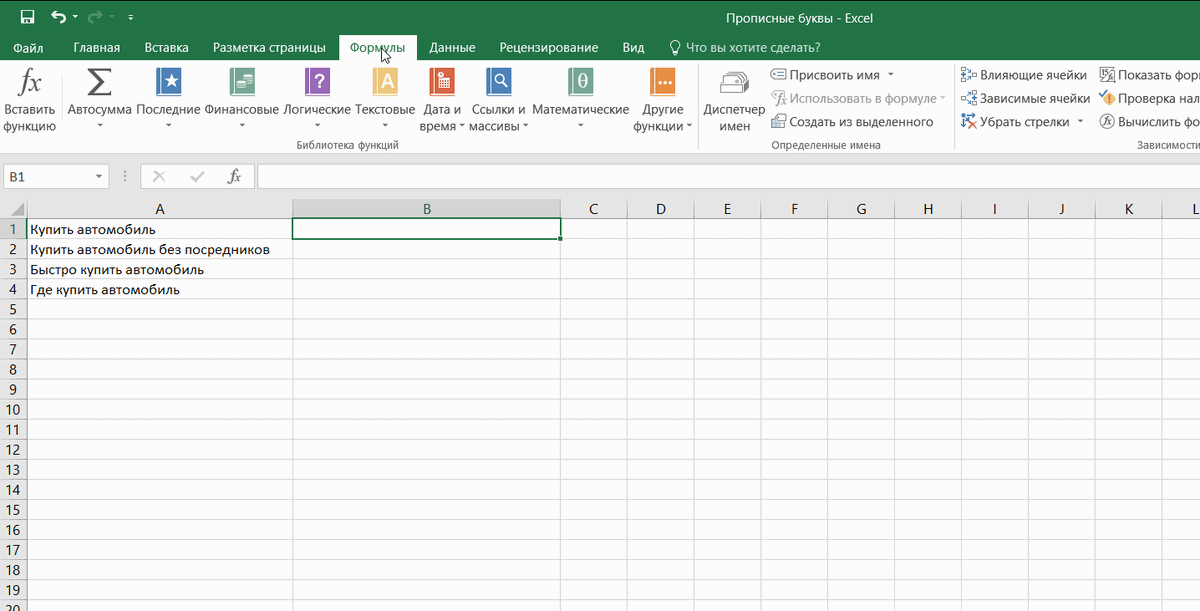Expand the Последние dropdown arrow
The height and width of the screenshot is (611, 1200).
click(x=168, y=126)
